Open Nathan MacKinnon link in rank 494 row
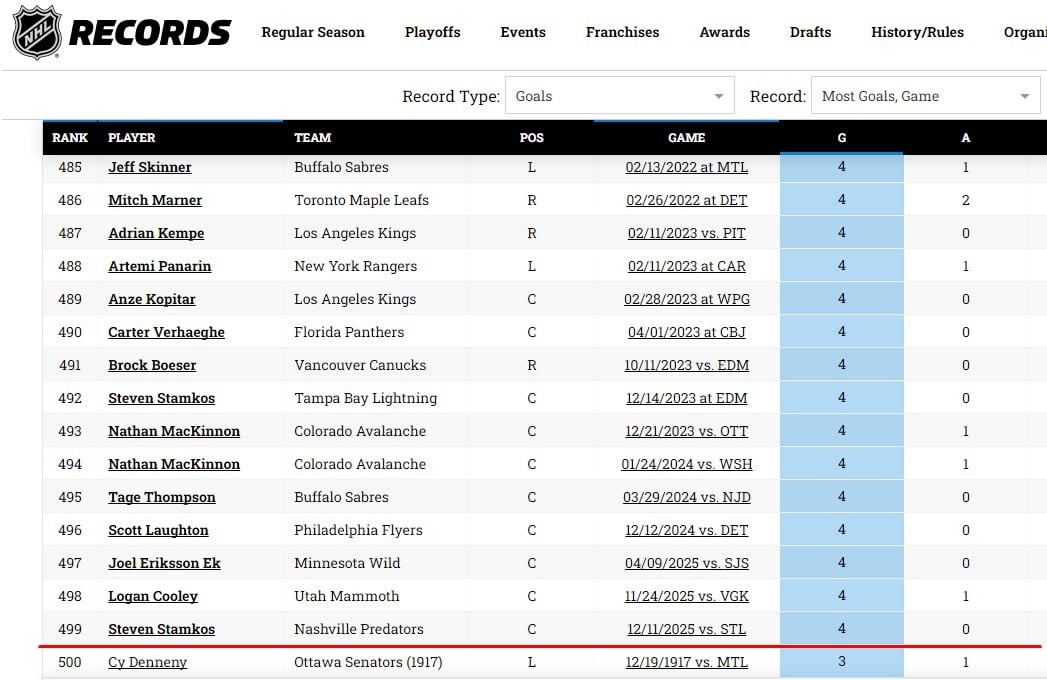This screenshot has width=1047, height=680. coord(174,464)
